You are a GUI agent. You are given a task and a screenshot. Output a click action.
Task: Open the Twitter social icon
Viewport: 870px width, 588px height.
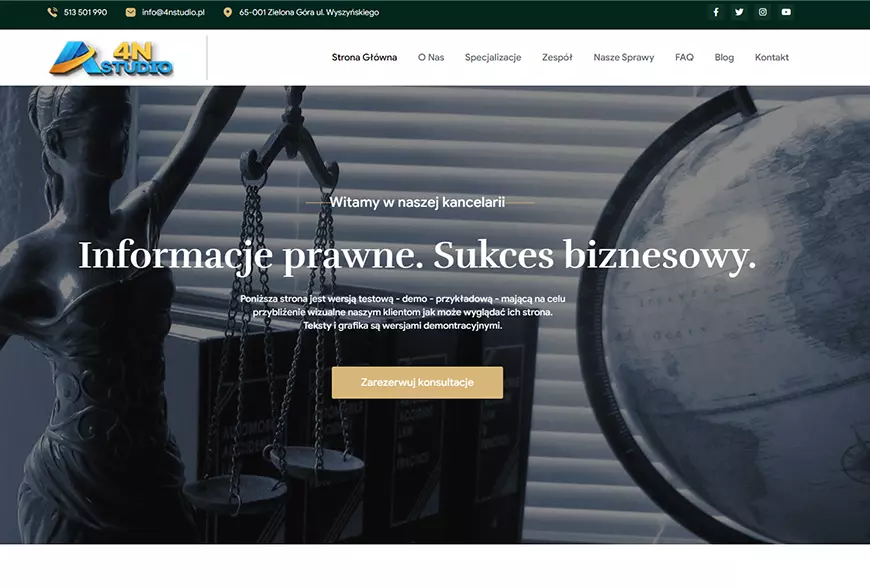[739, 12]
